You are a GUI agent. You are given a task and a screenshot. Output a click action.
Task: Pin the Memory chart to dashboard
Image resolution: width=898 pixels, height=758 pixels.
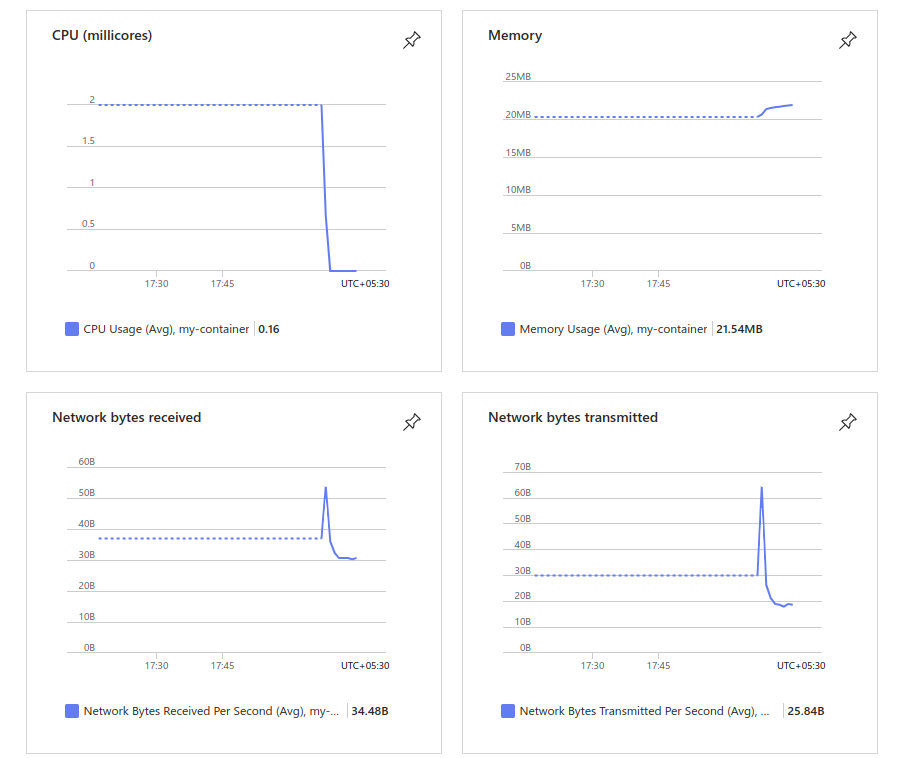click(x=847, y=40)
